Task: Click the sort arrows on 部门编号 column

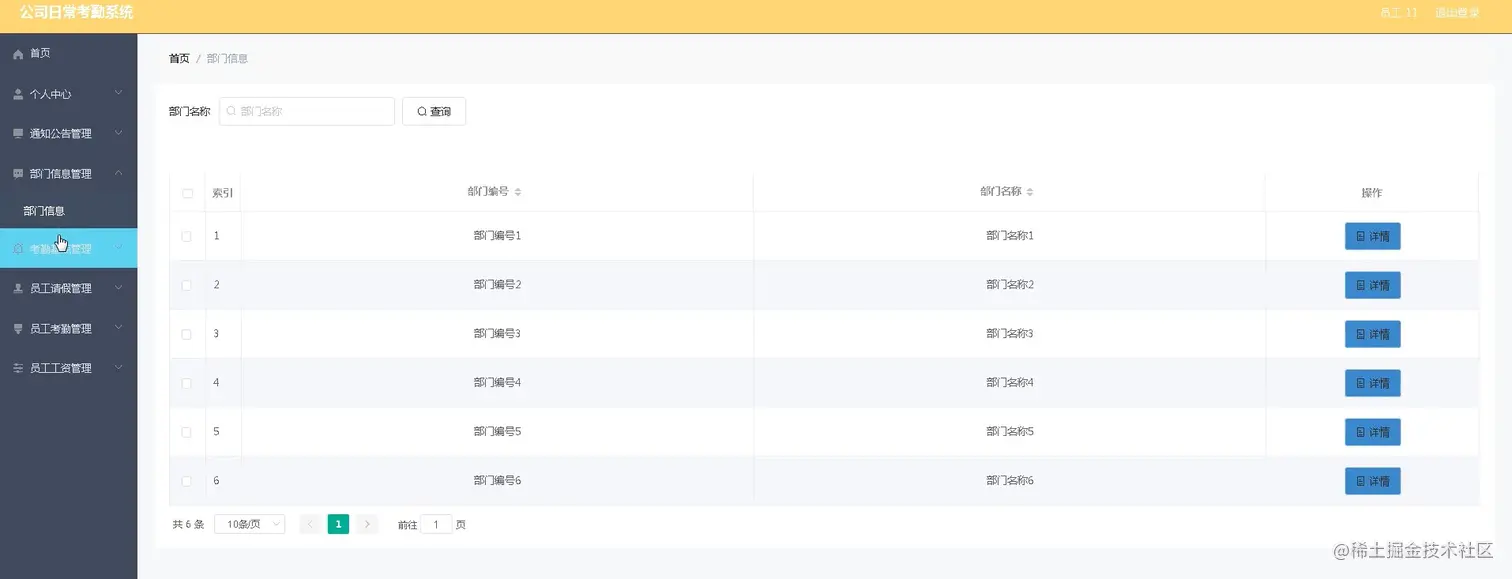Action: (518, 192)
